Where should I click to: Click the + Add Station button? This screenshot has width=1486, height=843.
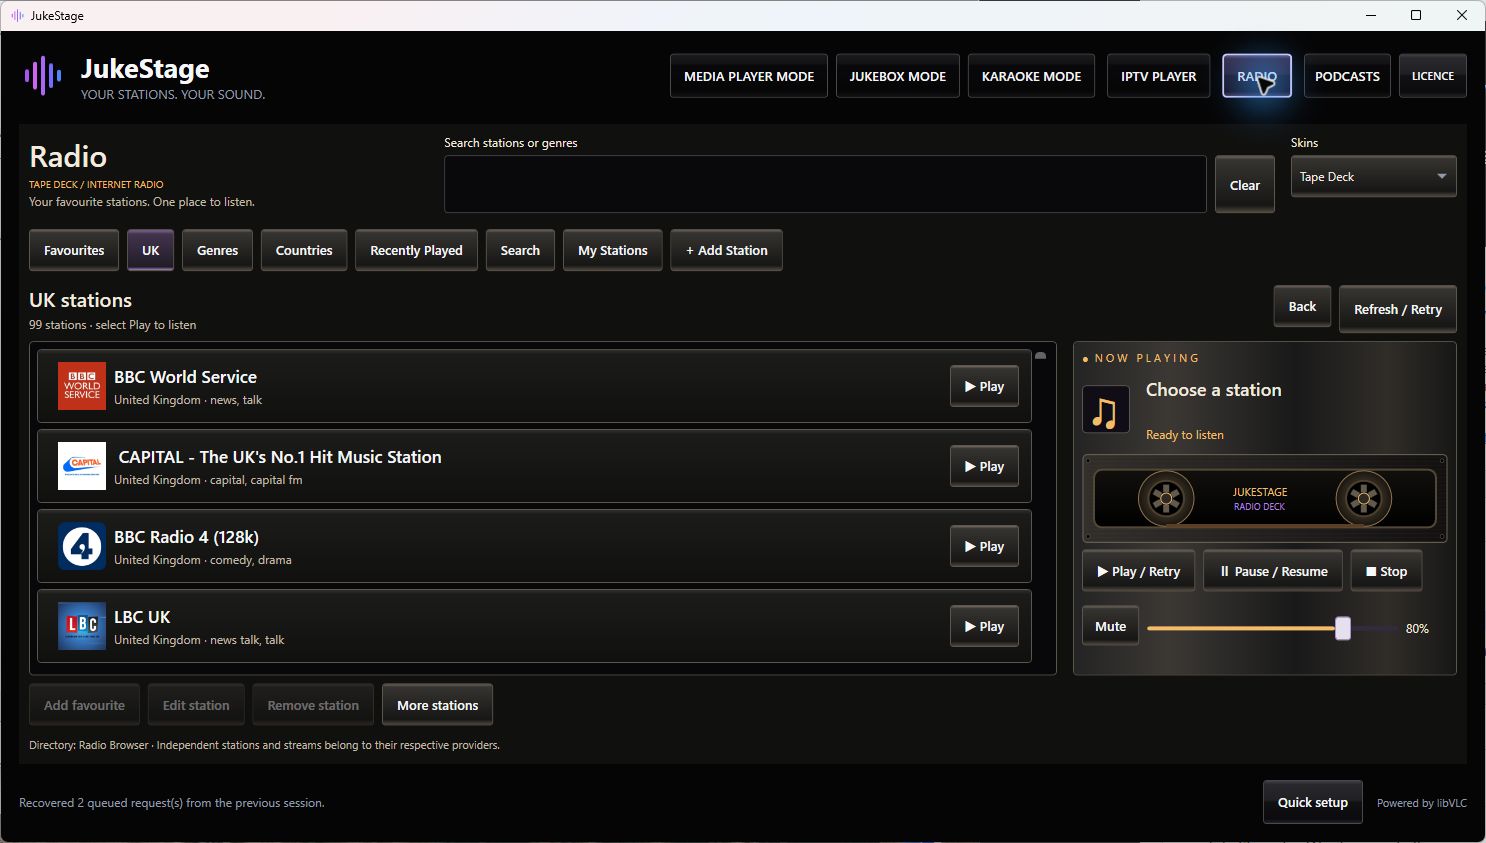click(x=727, y=250)
